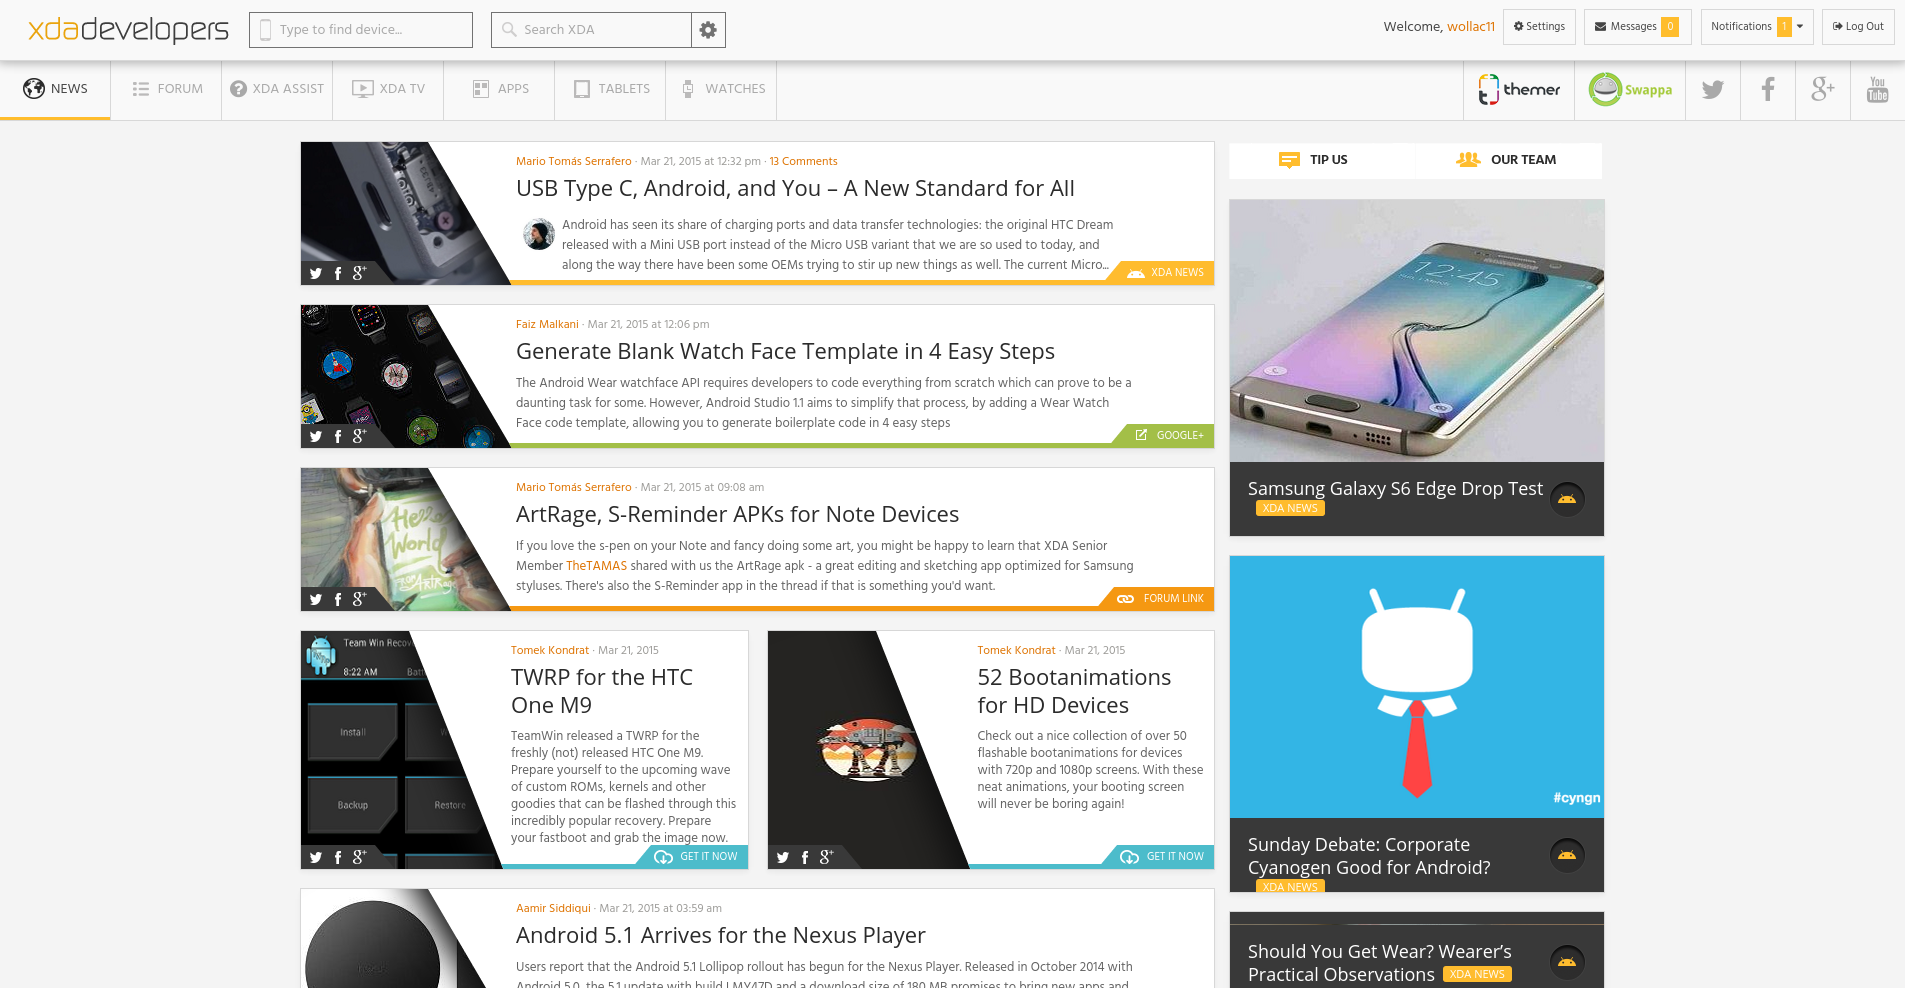The image size is (1905, 988).
Task: Open the Twitter icon in header bar
Action: (1712, 90)
